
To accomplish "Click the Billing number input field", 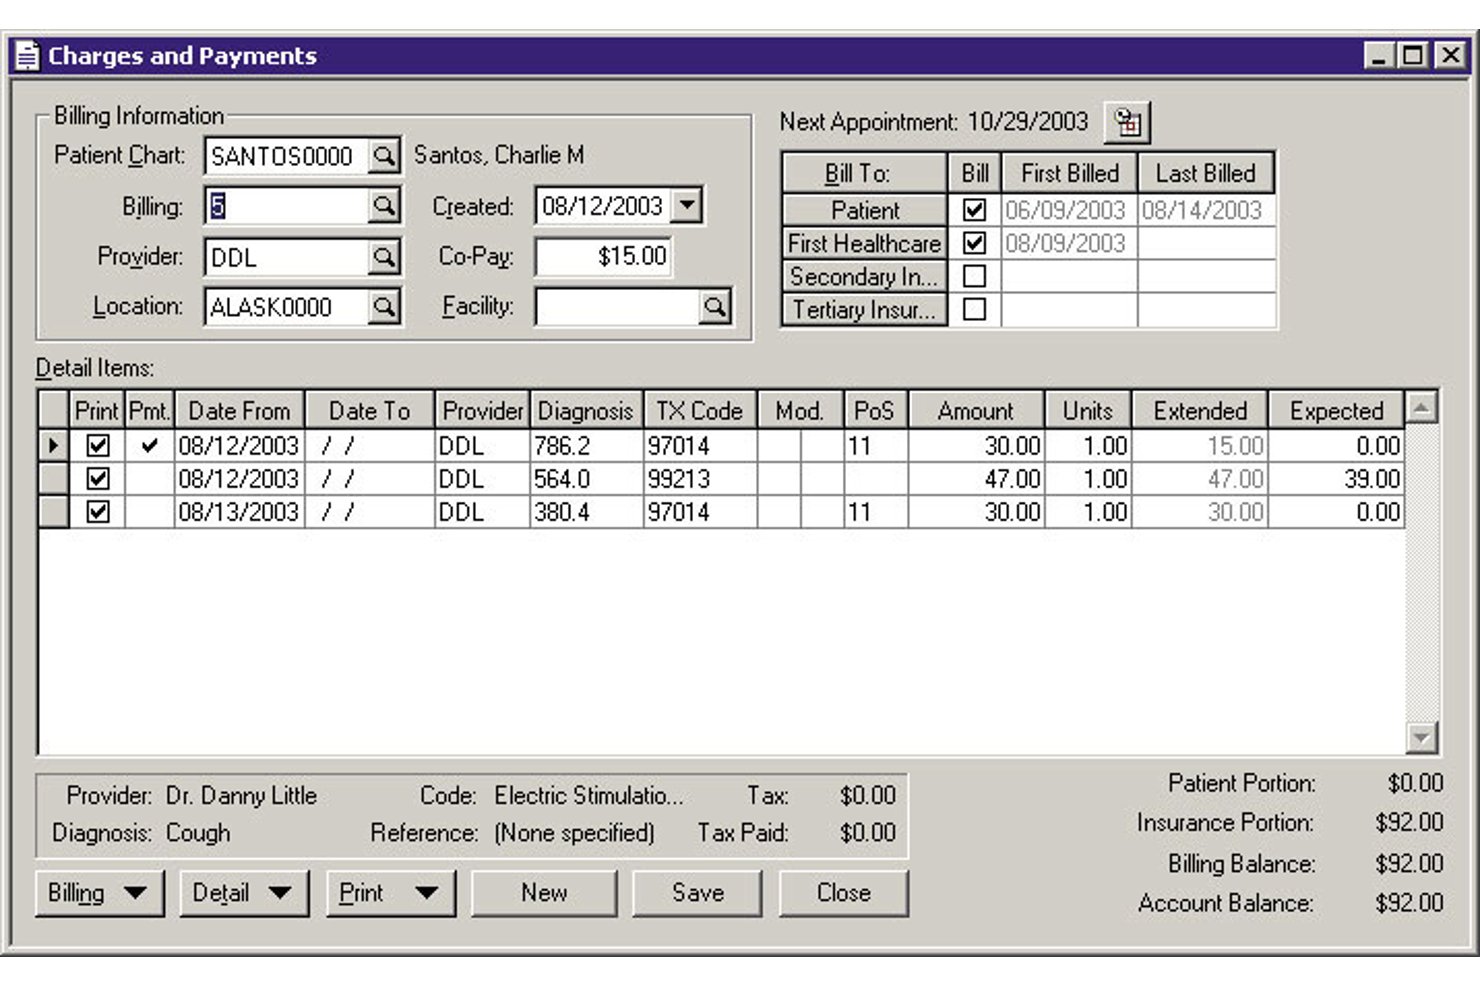I will click(286, 206).
